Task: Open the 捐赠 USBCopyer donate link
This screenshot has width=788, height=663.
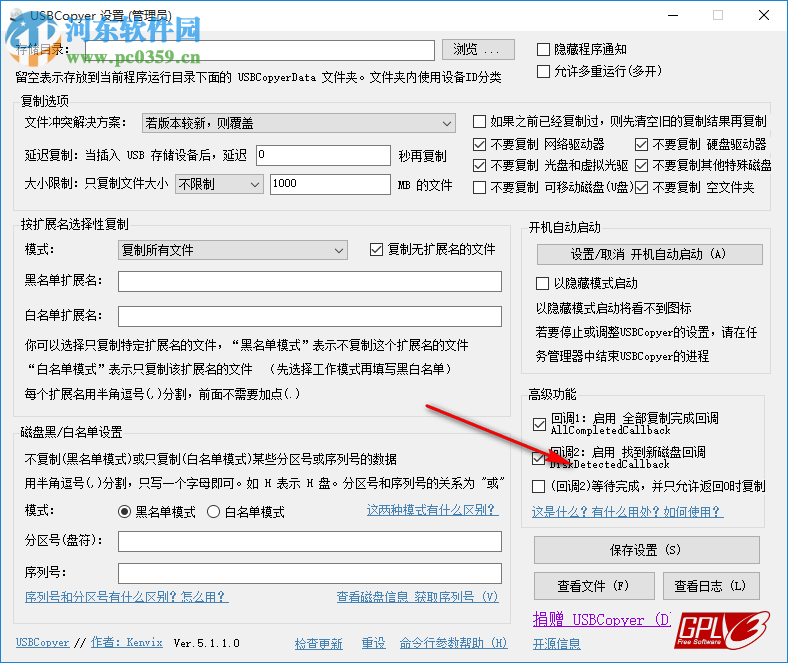Action: 601,620
